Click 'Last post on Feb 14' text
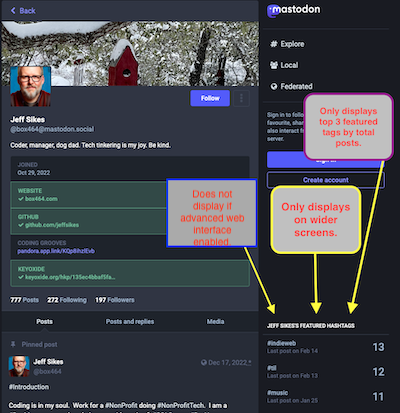 point(292,351)
